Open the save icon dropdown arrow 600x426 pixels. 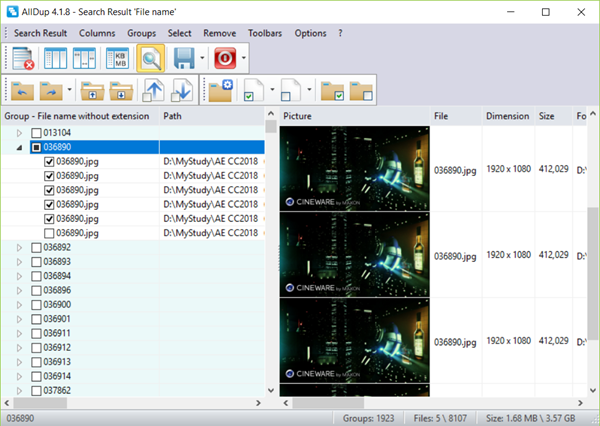click(x=202, y=58)
